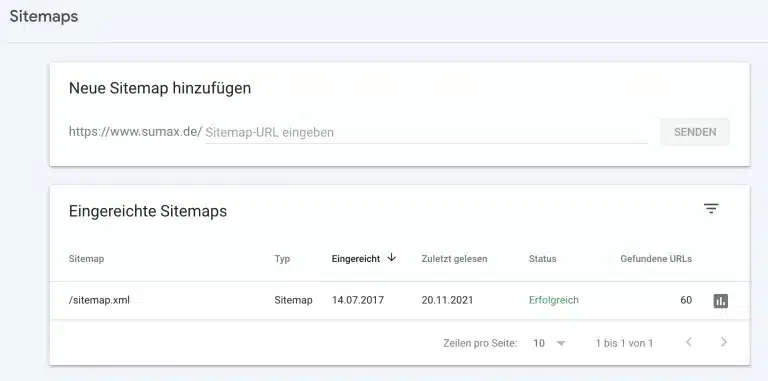768x381 pixels.
Task: Sort by Zuletzt gelesen column header
Action: coord(454,259)
